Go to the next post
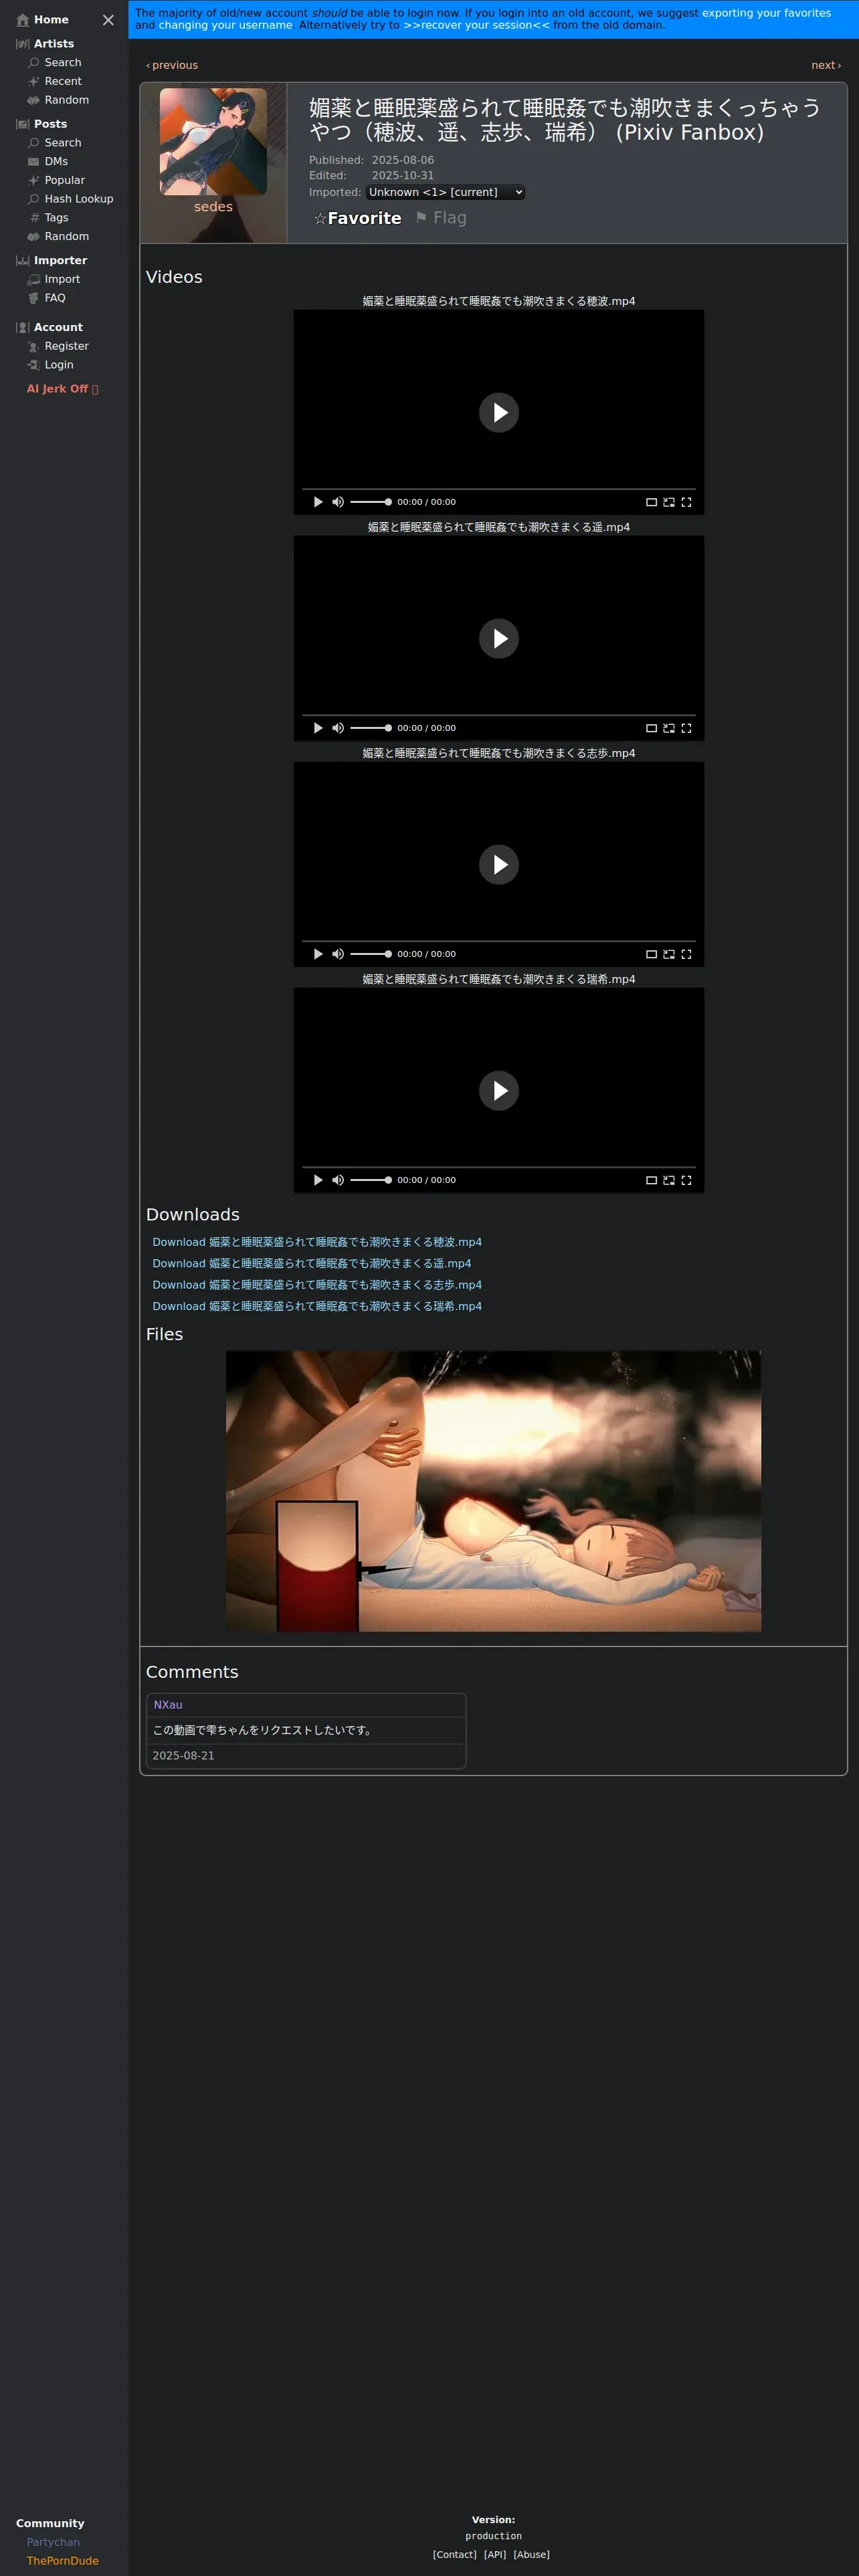 point(826,65)
